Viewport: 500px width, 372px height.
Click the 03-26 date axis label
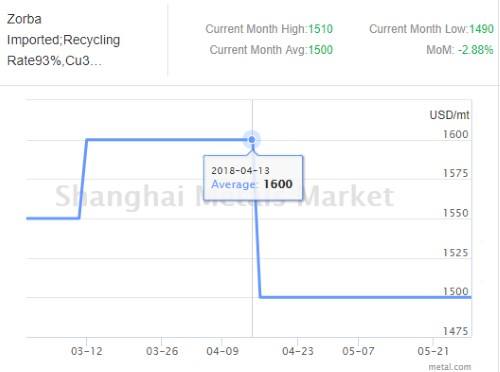162,351
